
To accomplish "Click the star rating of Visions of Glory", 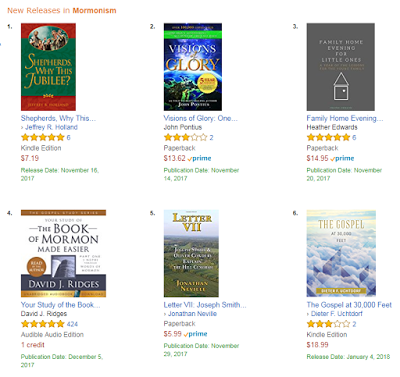I will 185,137.
